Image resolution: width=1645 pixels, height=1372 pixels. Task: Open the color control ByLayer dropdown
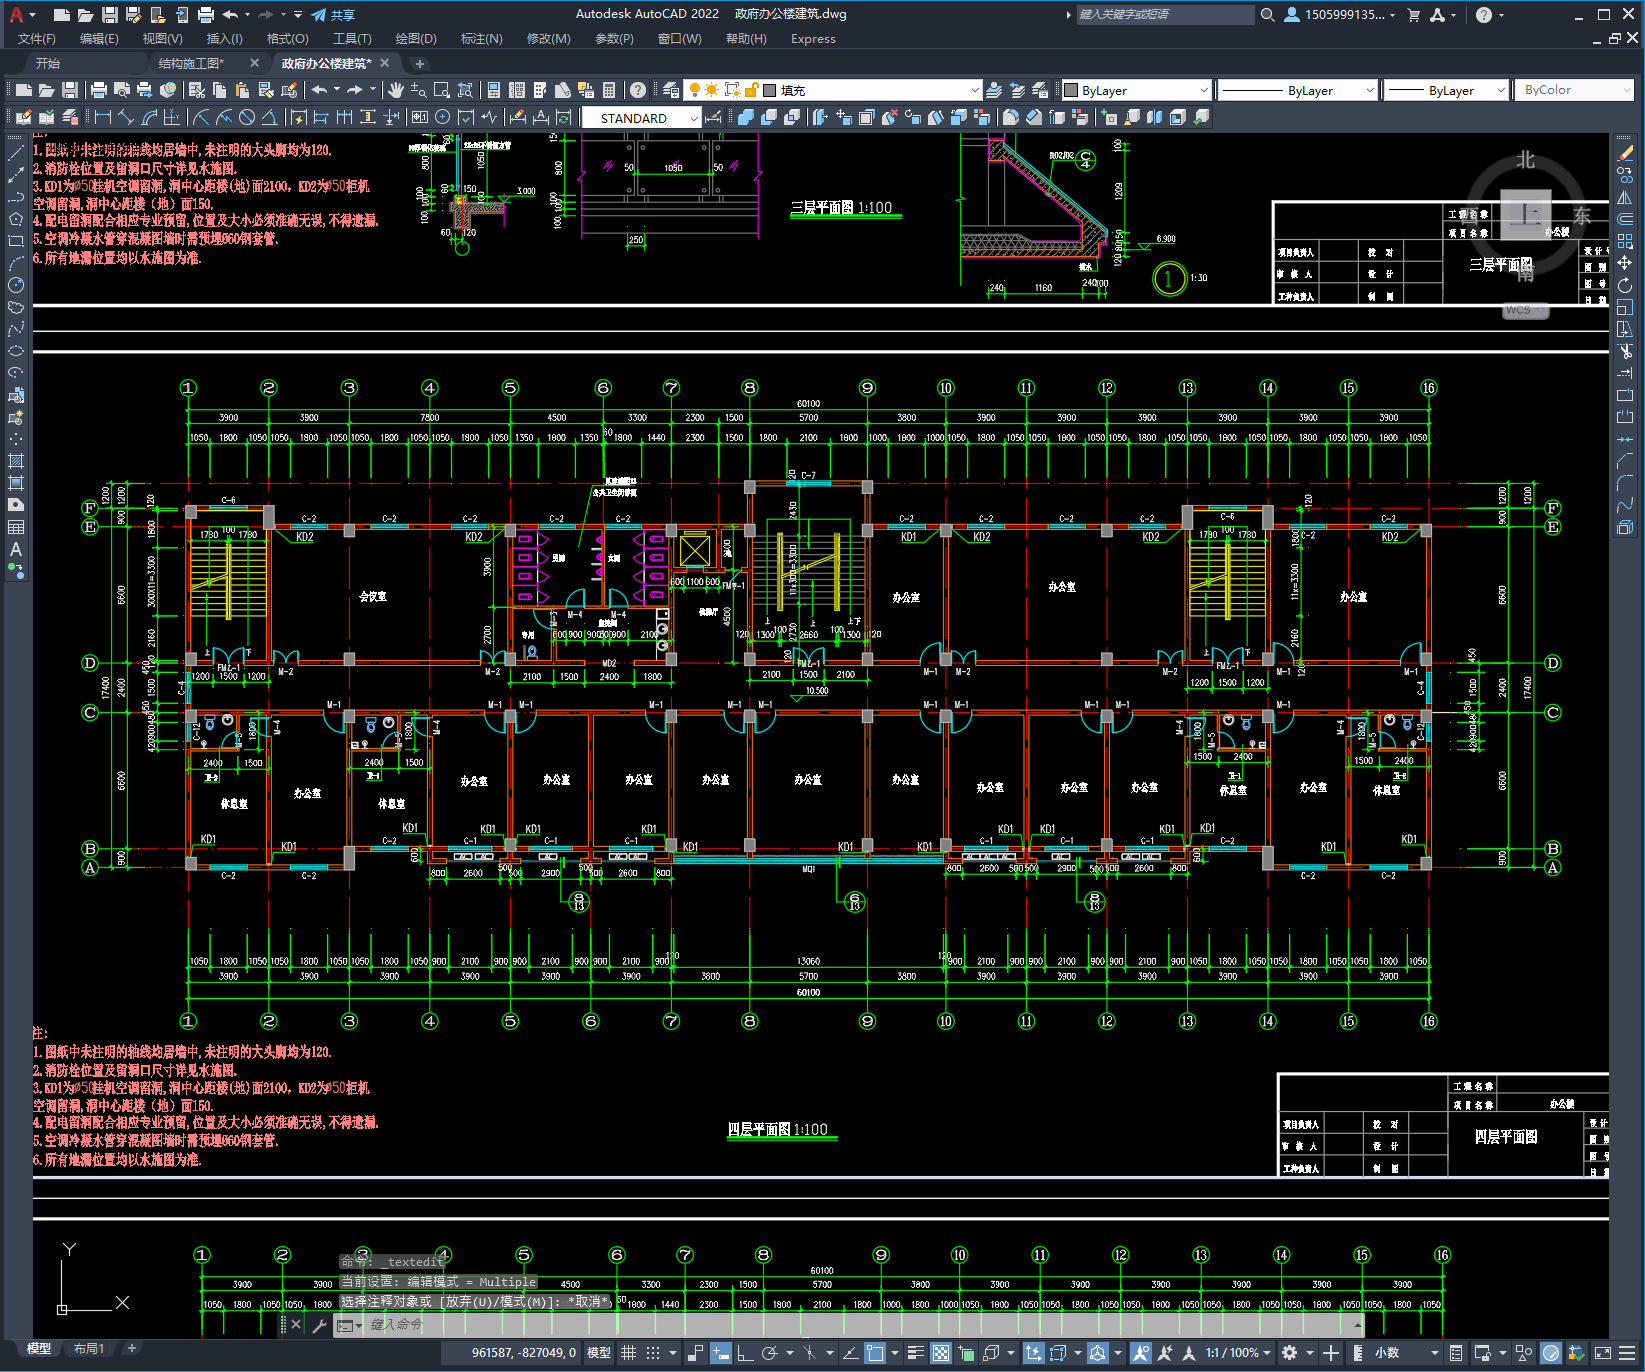1136,90
